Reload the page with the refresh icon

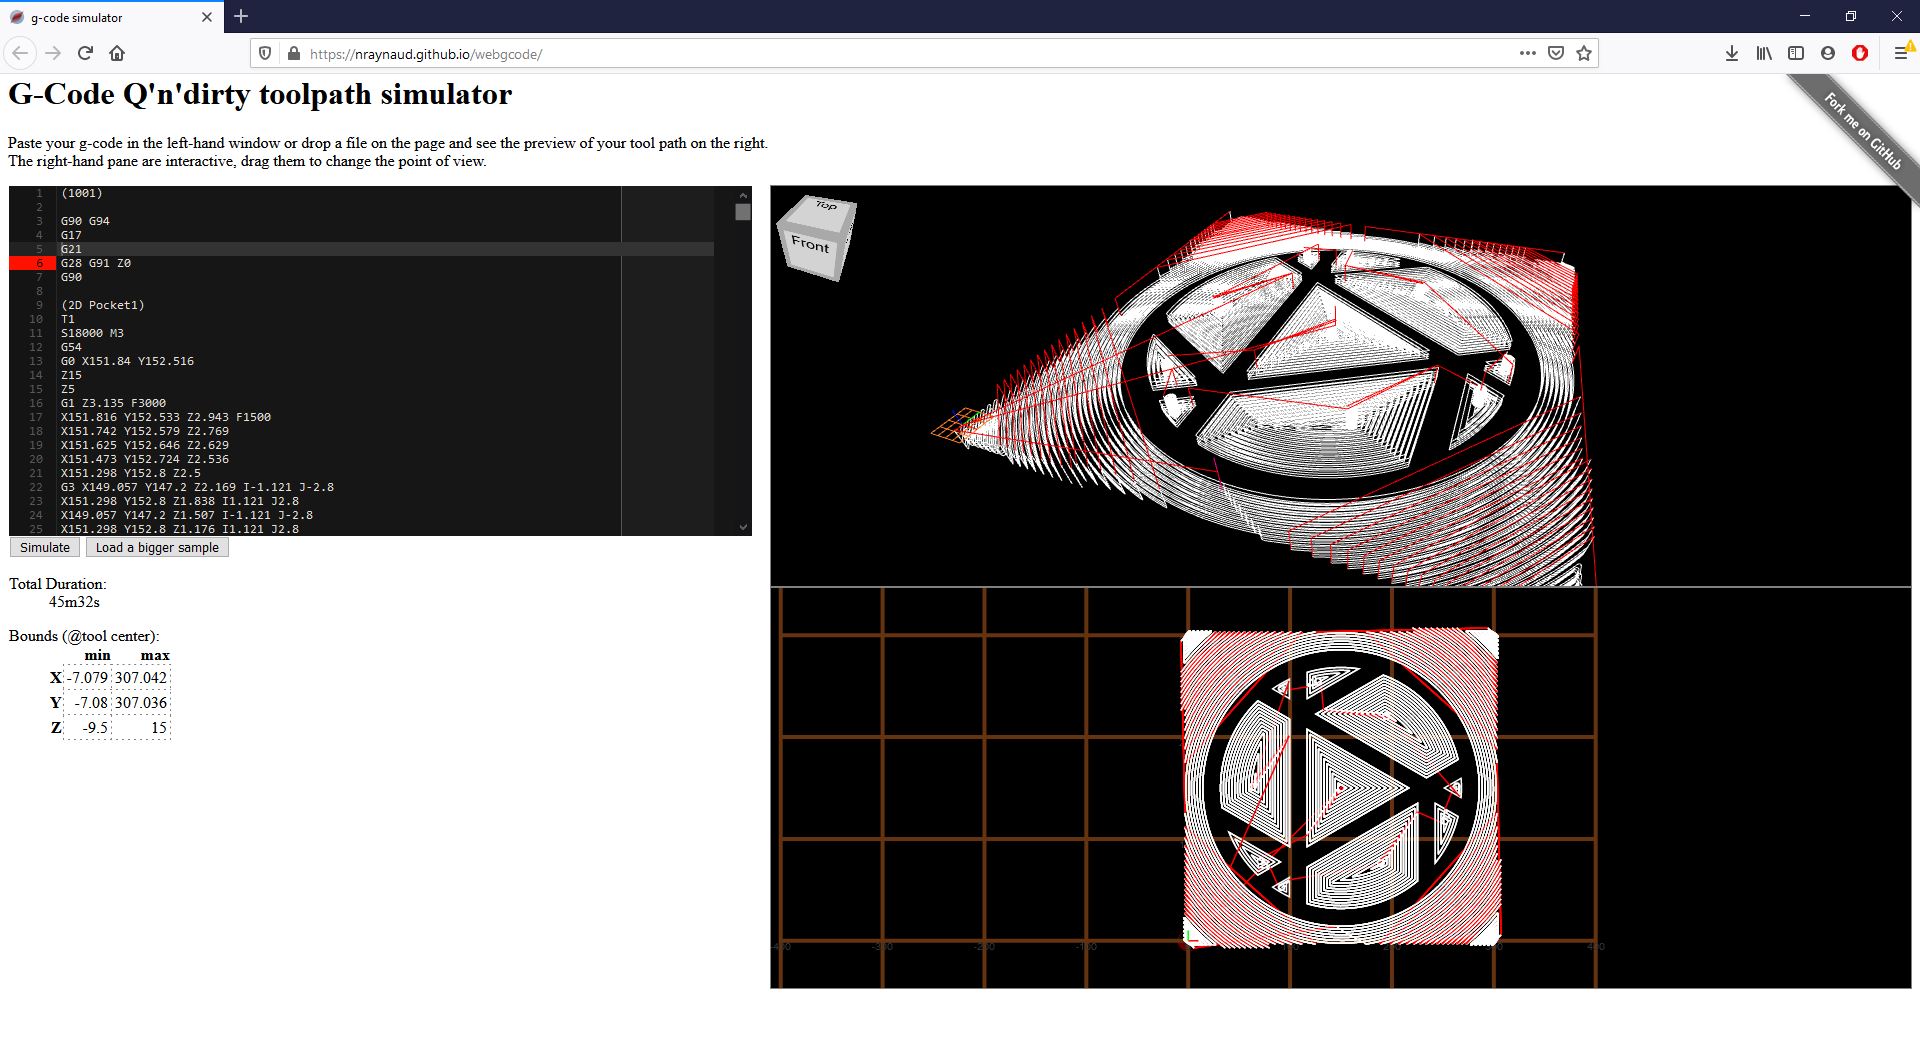85,53
